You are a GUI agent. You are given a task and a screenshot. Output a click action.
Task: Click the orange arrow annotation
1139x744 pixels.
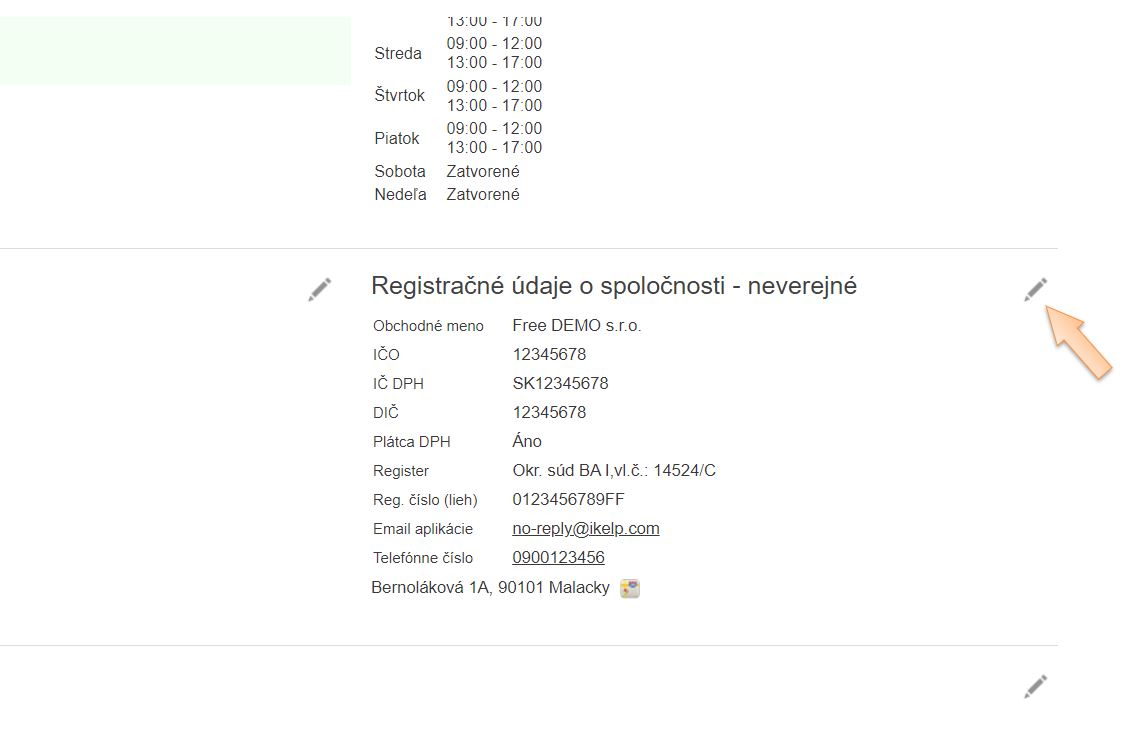(1081, 344)
